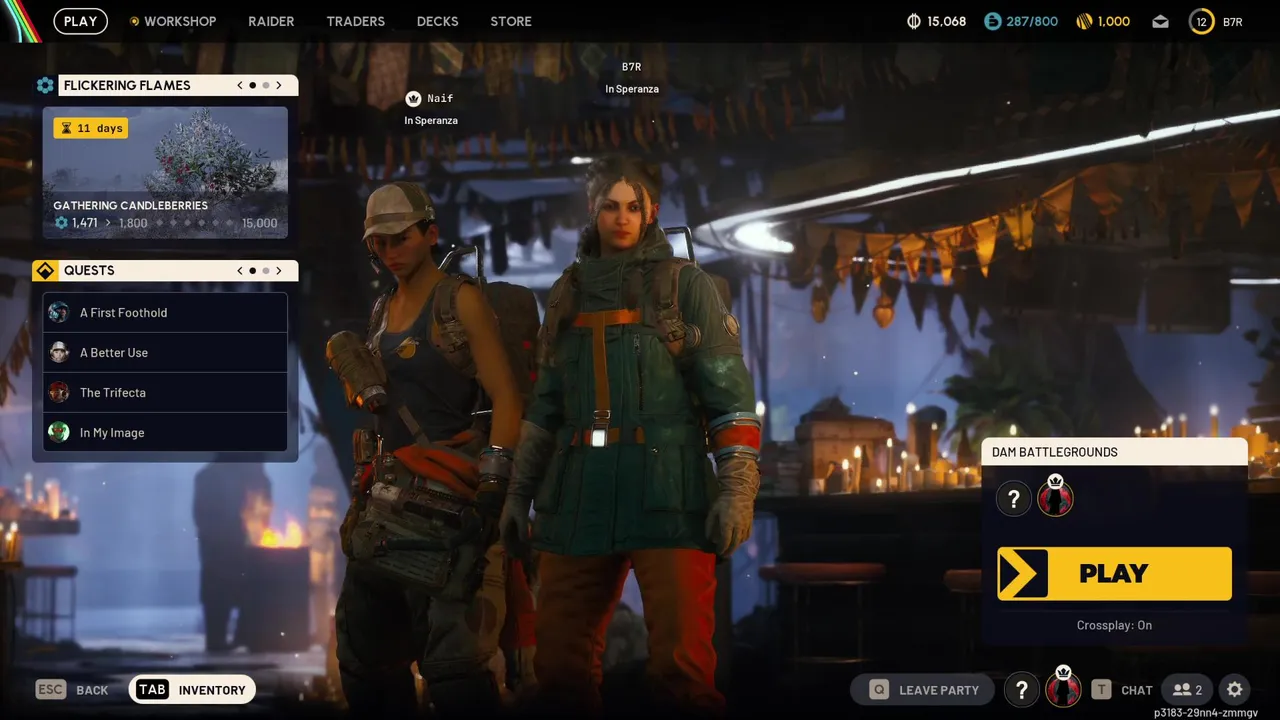Click the party leader avatar in map panel

[1055, 496]
